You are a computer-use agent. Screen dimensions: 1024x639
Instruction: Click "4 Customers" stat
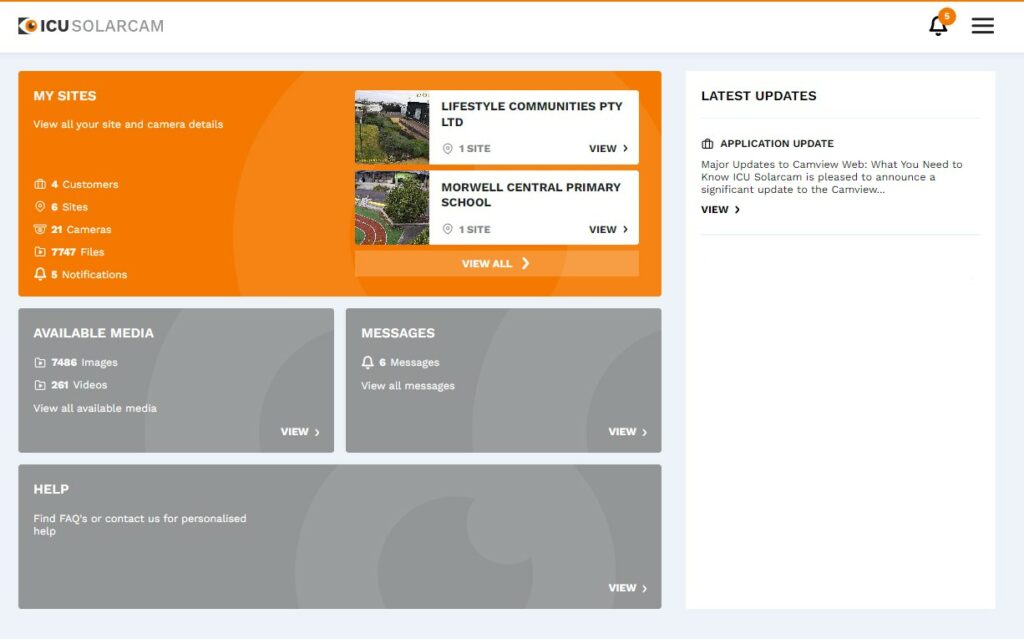[85, 184]
